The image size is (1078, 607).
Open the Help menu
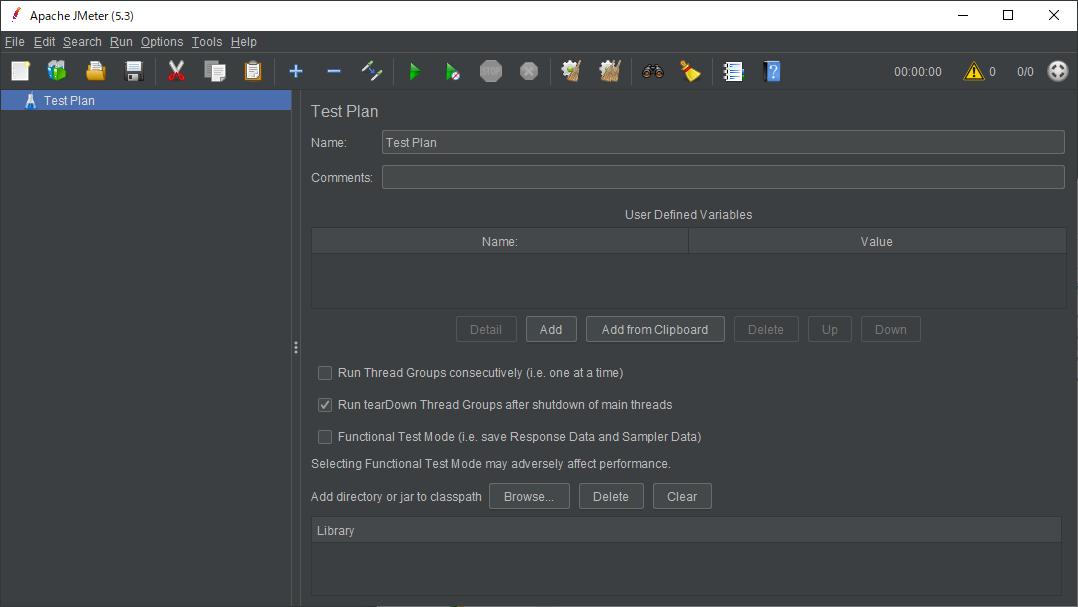point(243,42)
